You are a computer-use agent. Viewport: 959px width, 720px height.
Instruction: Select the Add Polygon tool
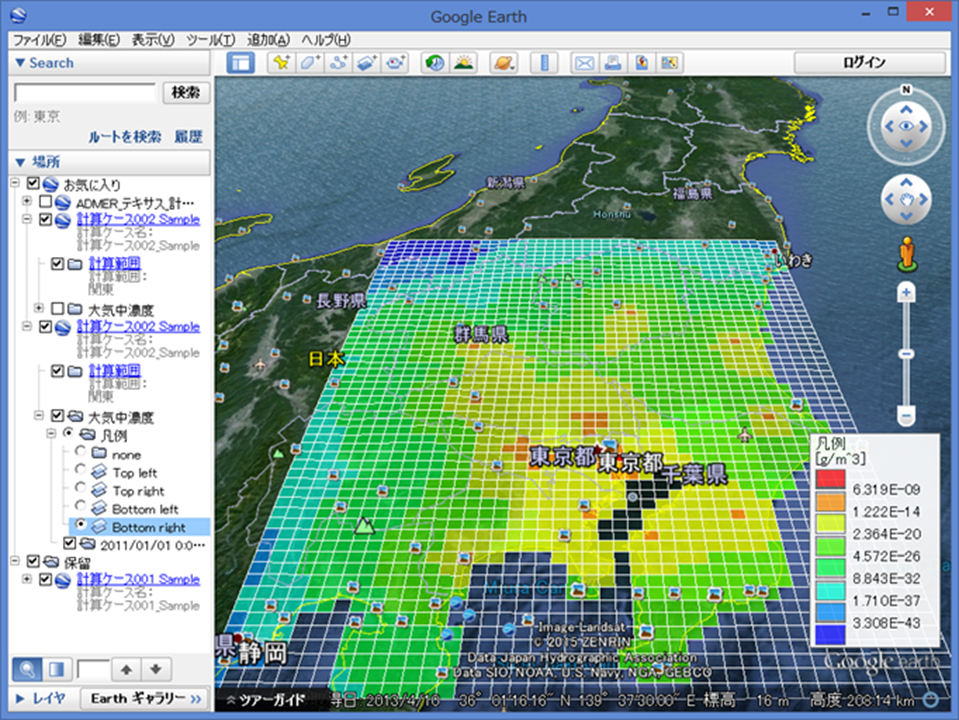click(x=309, y=63)
